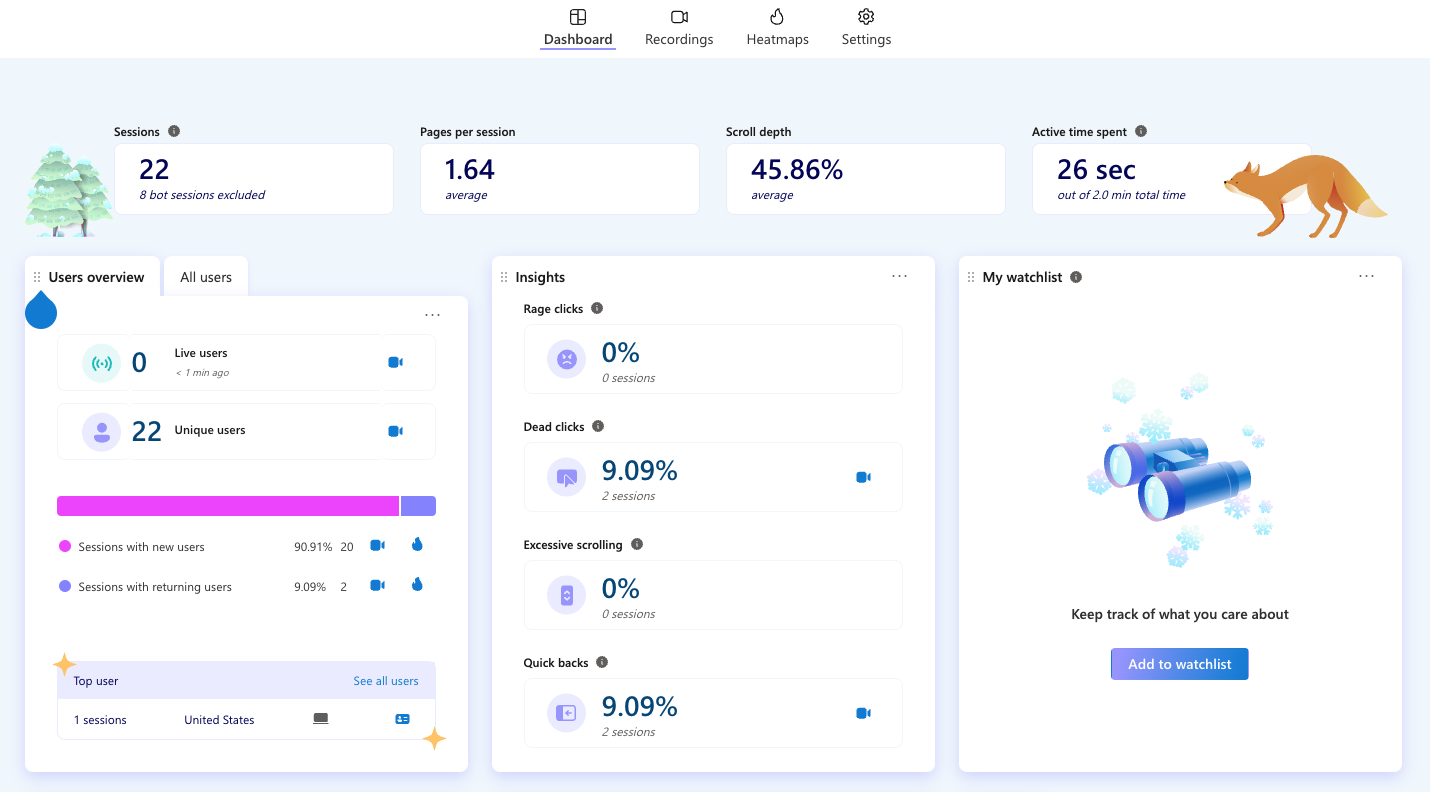Click the Live users broadcast icon
The image size is (1430, 792).
coord(102,363)
